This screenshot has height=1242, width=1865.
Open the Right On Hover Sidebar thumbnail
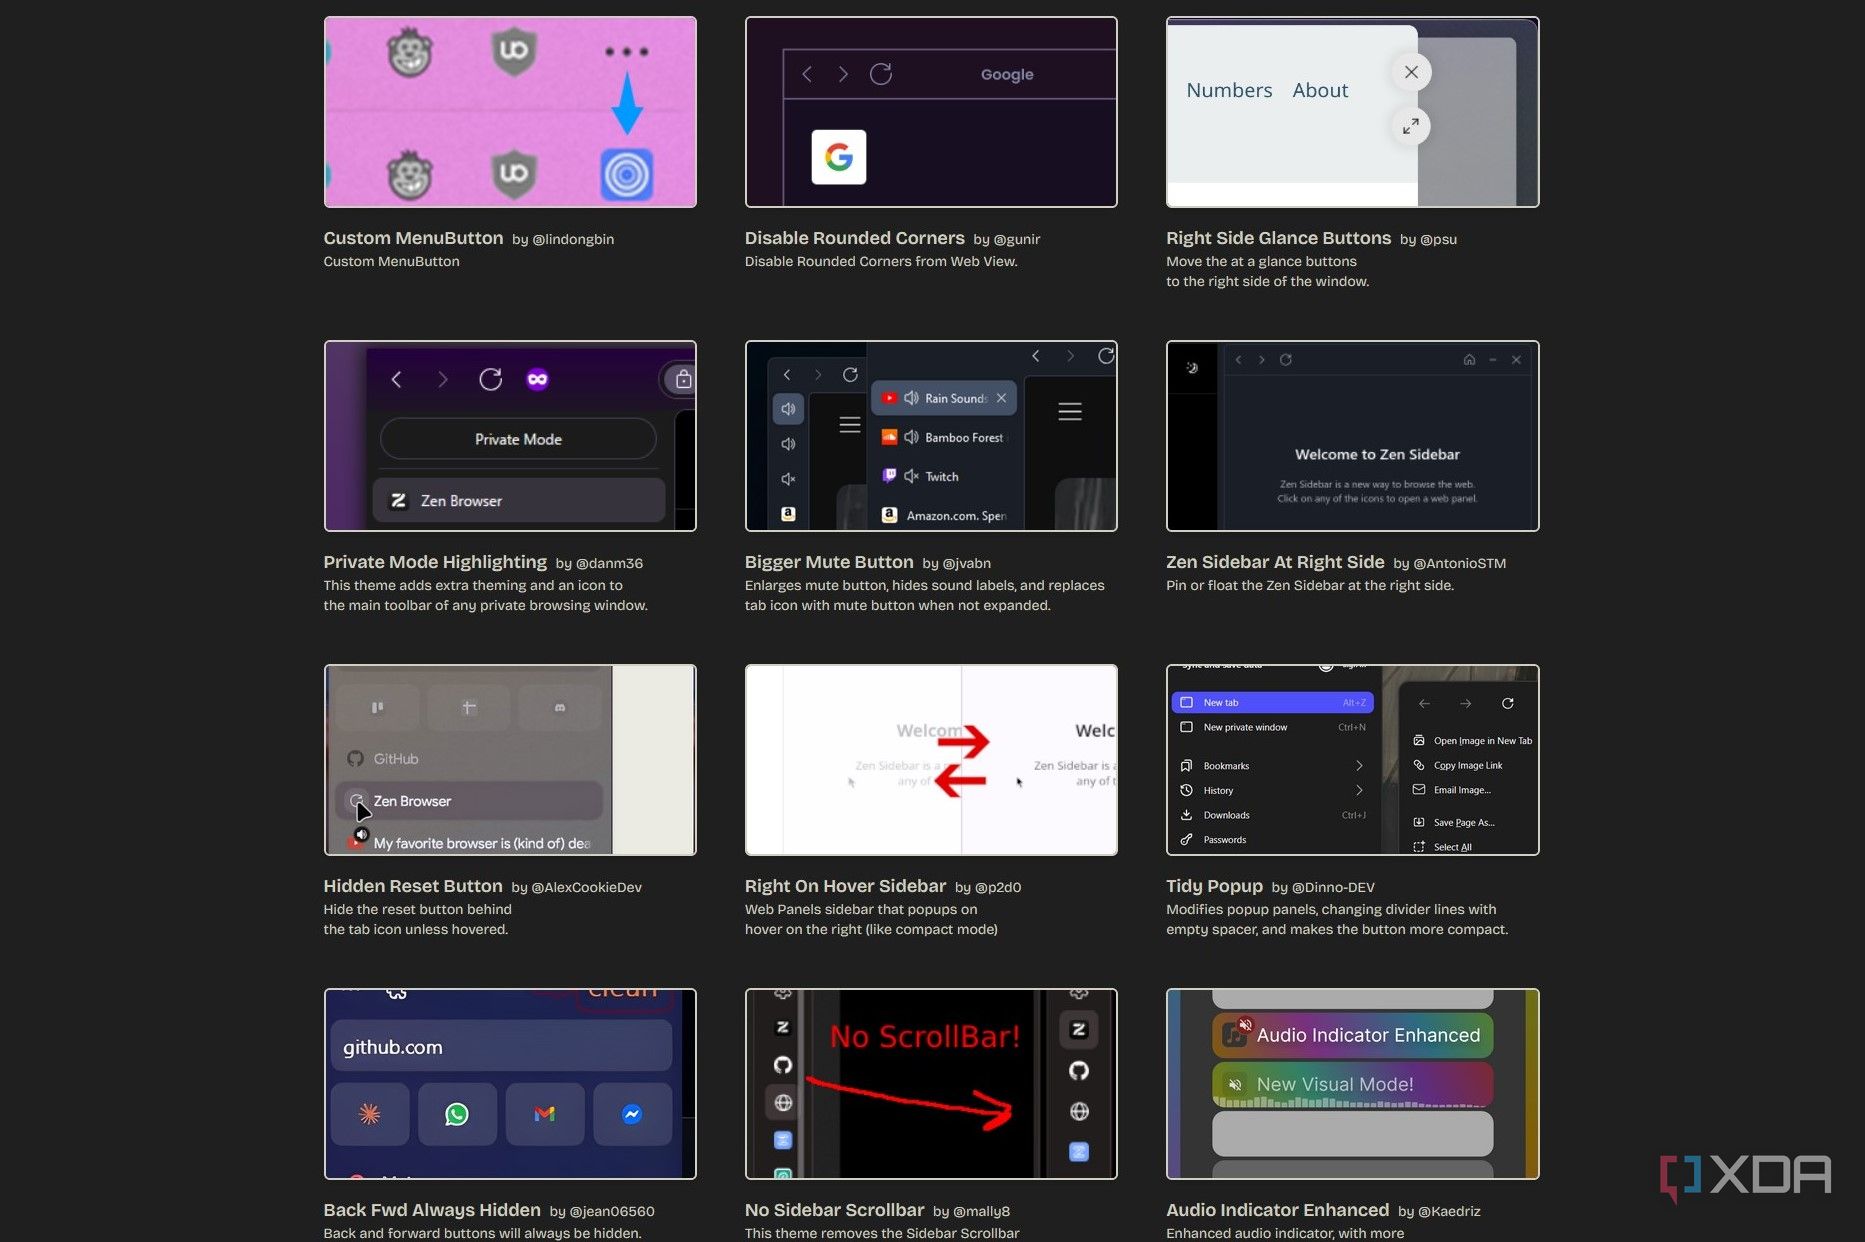[x=931, y=760]
